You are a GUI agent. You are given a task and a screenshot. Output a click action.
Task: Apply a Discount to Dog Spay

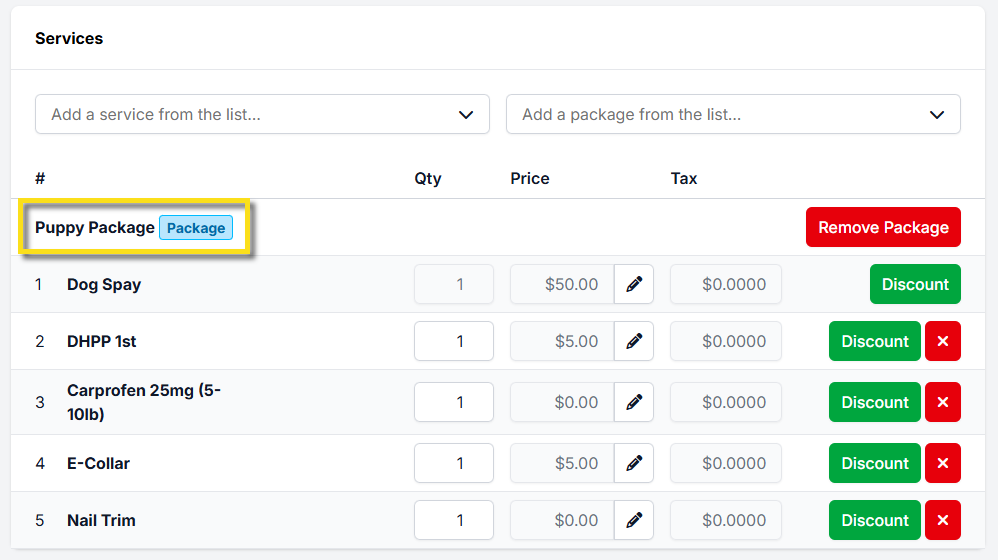click(x=915, y=284)
